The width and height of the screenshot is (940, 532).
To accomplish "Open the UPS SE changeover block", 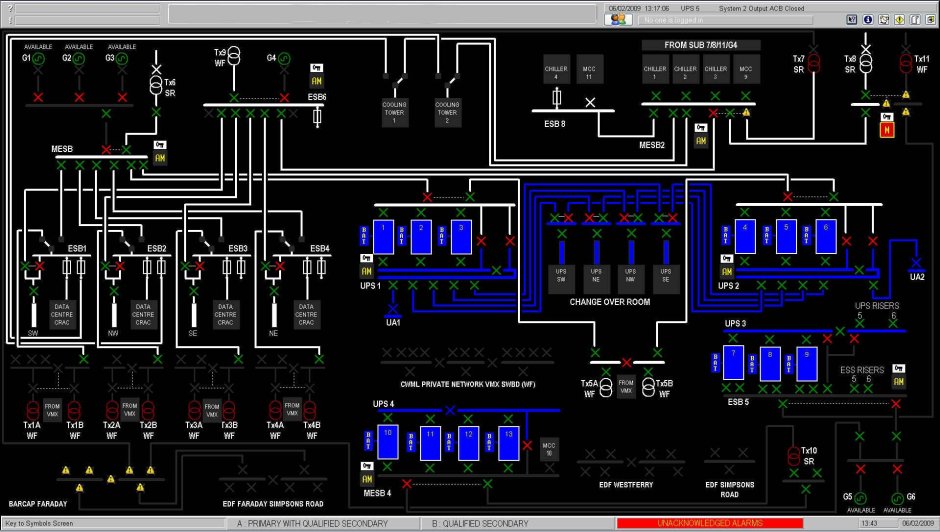I will pyautogui.click(x=666, y=279).
